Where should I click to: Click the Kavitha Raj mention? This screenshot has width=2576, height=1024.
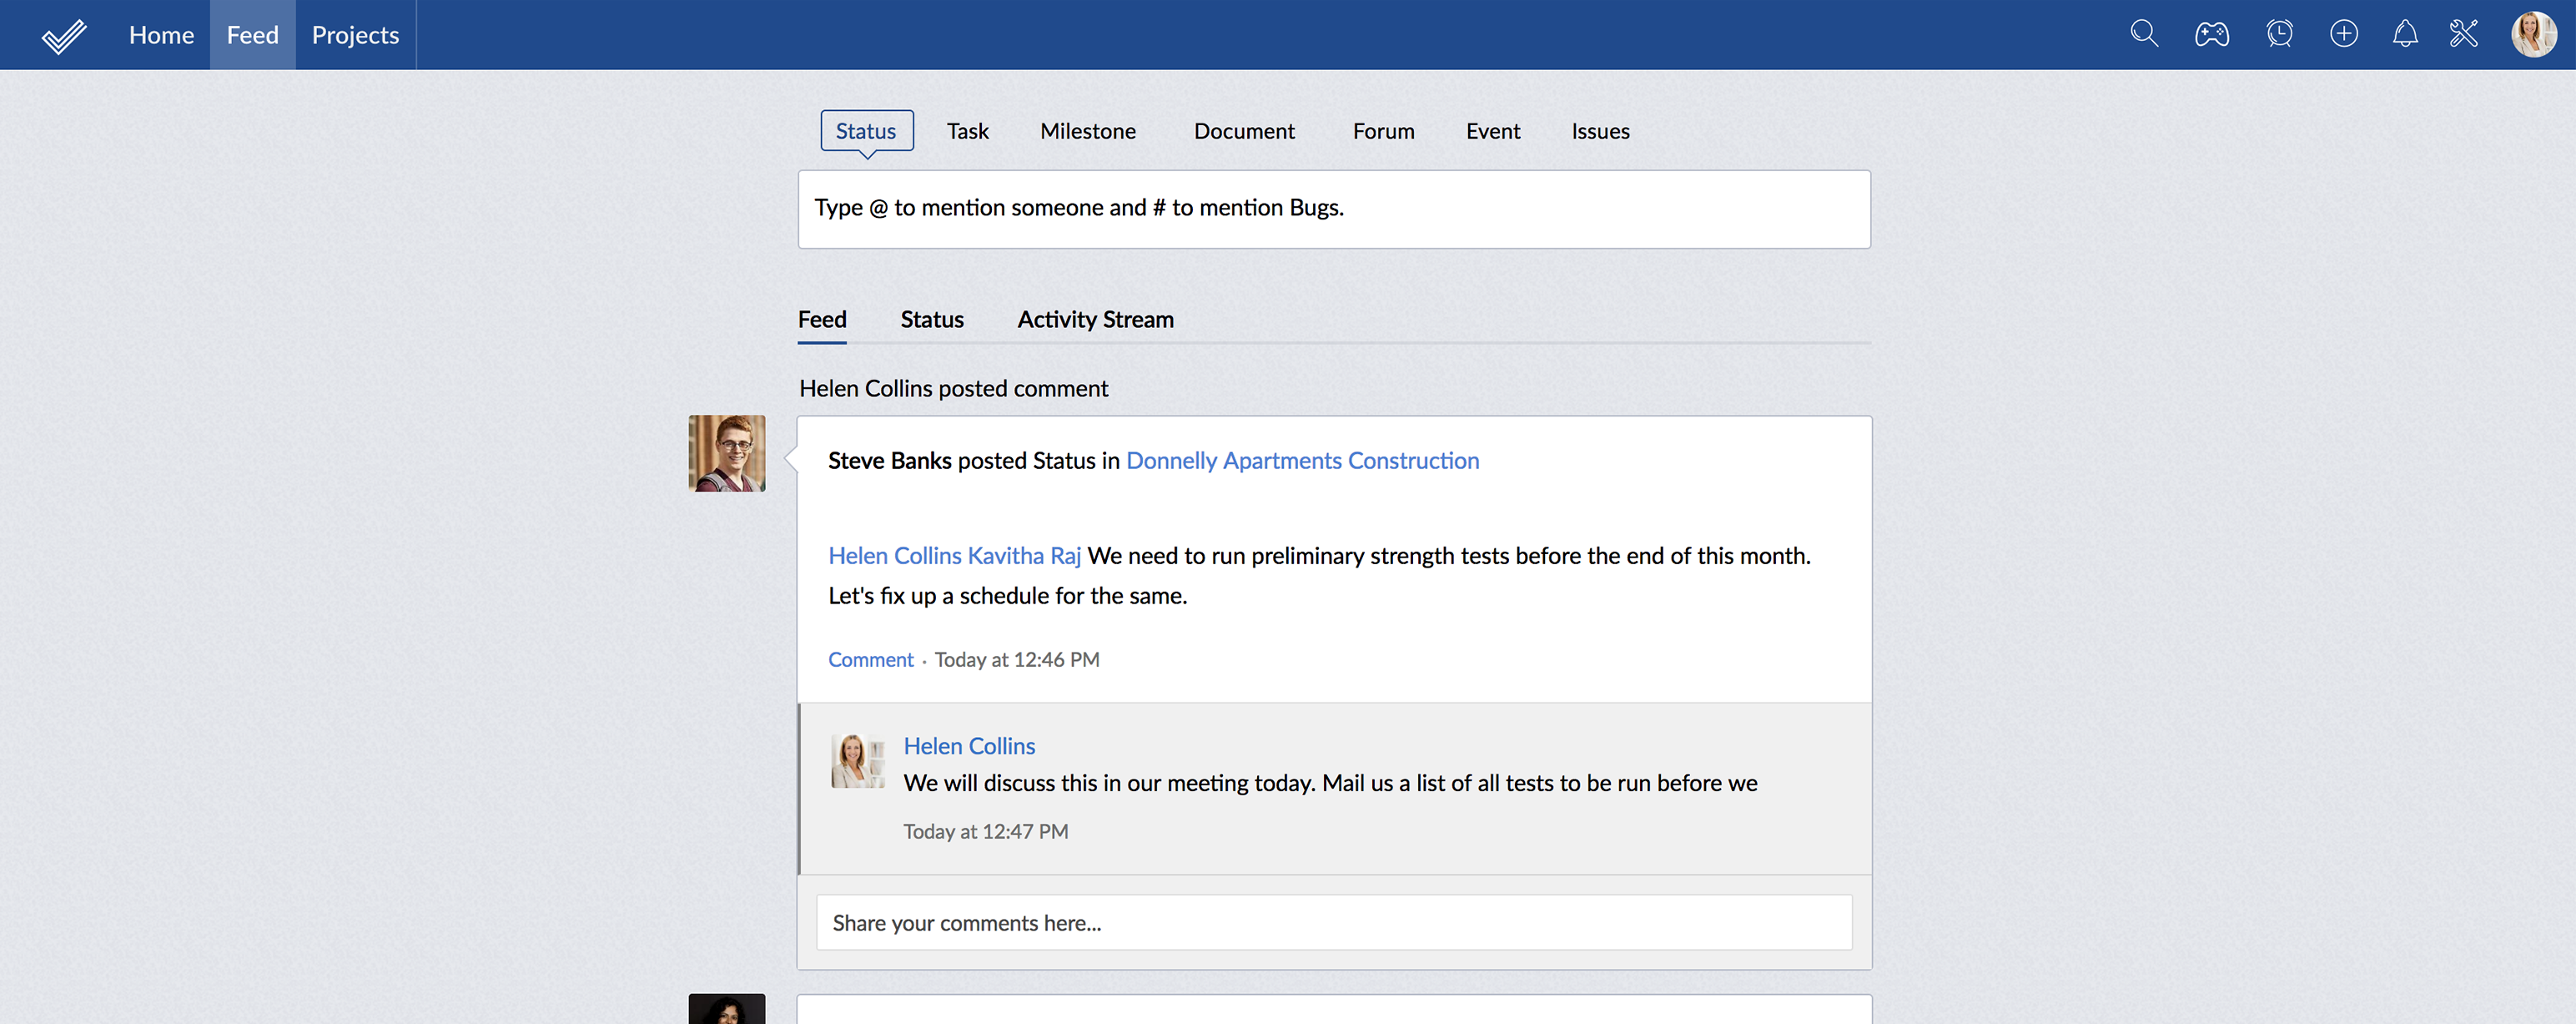click(1024, 555)
